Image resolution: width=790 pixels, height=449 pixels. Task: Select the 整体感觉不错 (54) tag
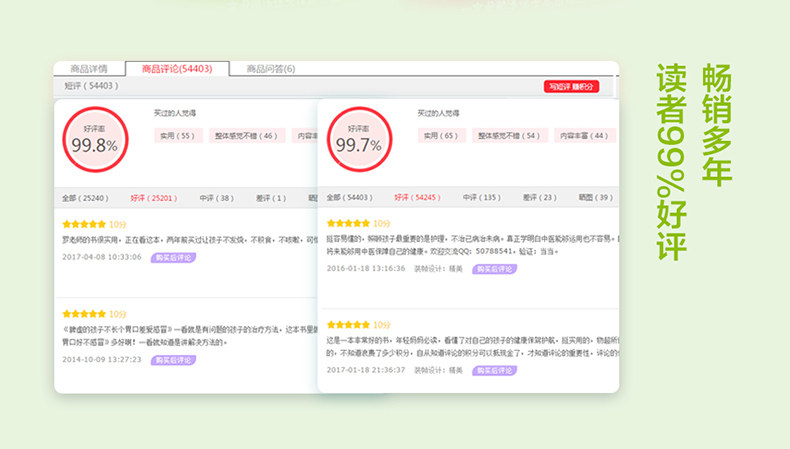click(x=509, y=136)
